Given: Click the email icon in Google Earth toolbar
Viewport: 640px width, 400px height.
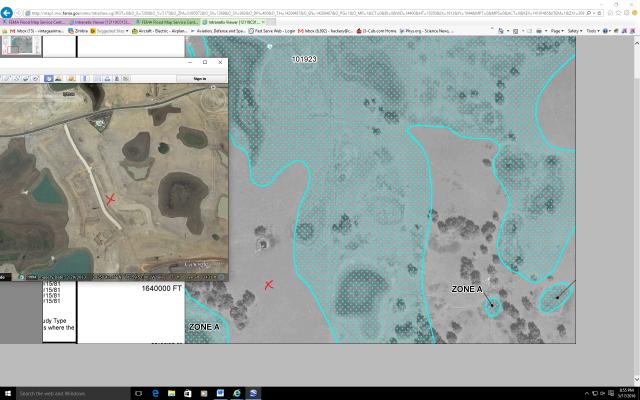Looking at the screenshot, I should (97, 78).
